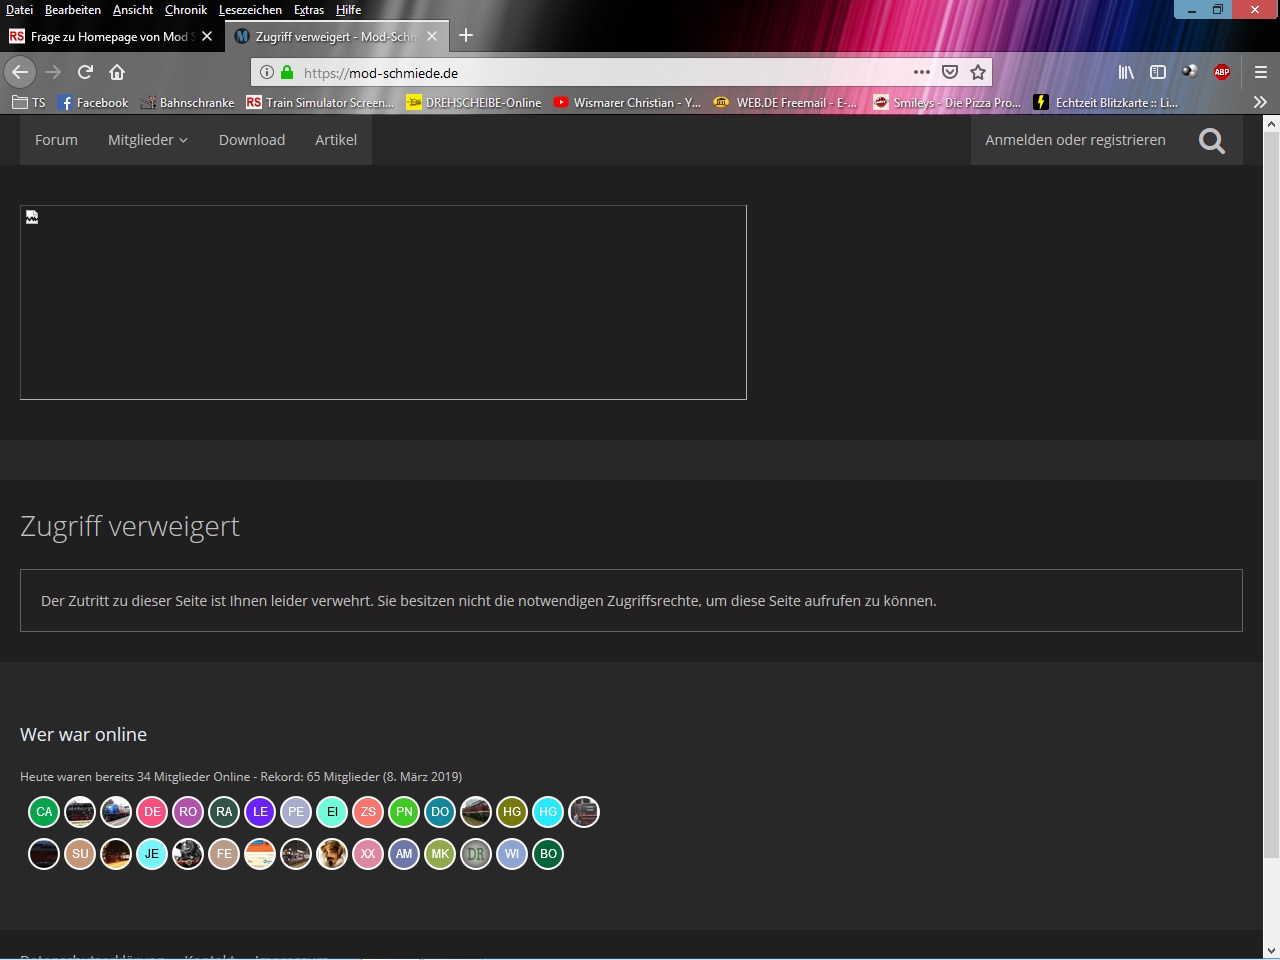Open the Lesezeichen menu
The width and height of the screenshot is (1280, 960).
point(250,9)
